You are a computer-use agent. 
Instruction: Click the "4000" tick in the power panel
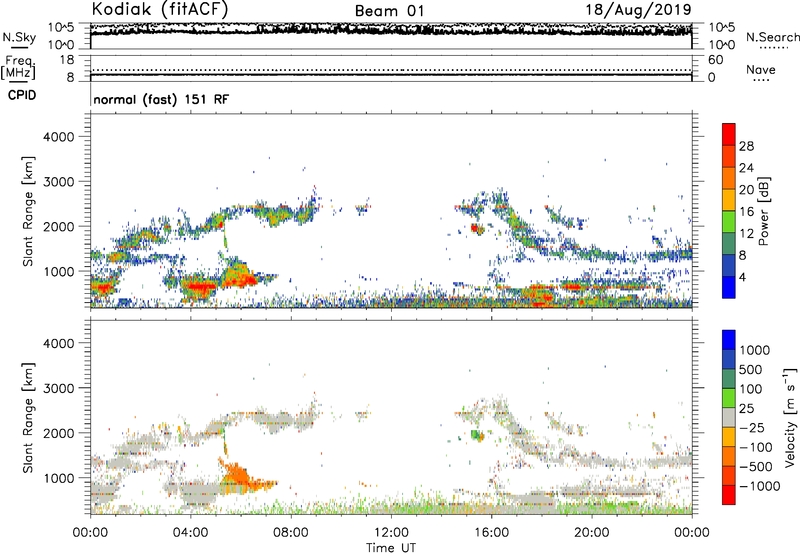click(58, 137)
